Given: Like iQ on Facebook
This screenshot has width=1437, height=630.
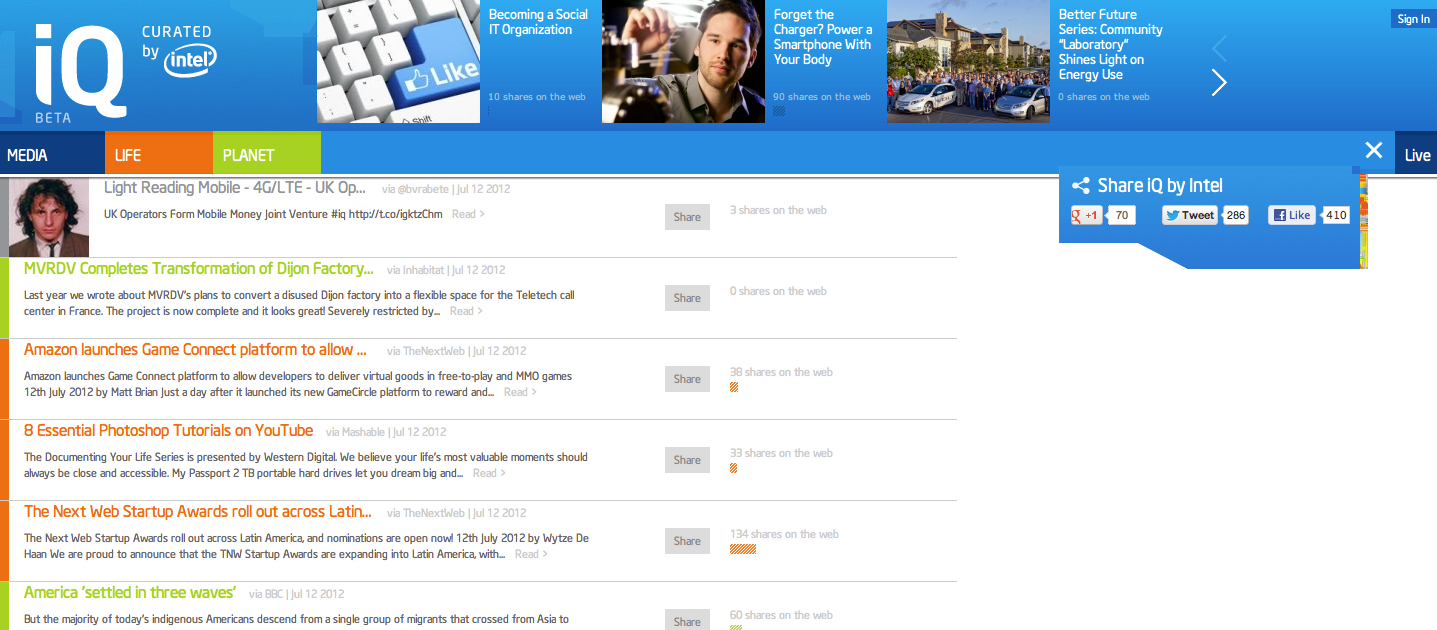Looking at the screenshot, I should point(1292,215).
